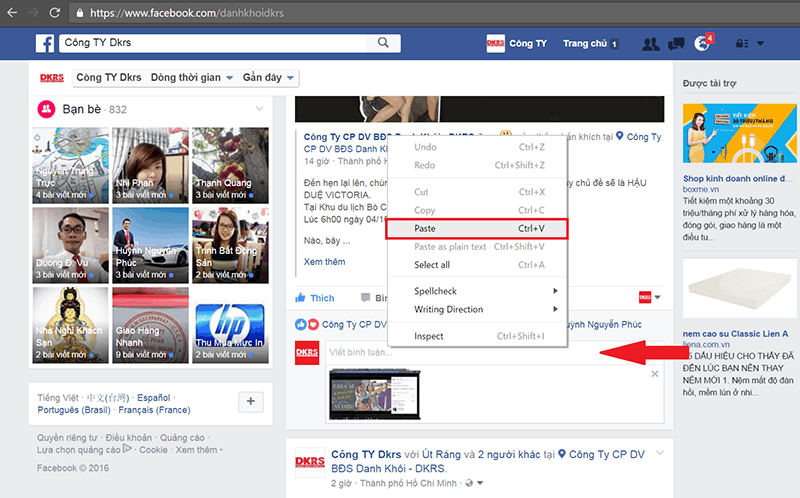Open the sponsored boxme.vn ad image
This screenshot has height=498, width=800.
pos(739,134)
